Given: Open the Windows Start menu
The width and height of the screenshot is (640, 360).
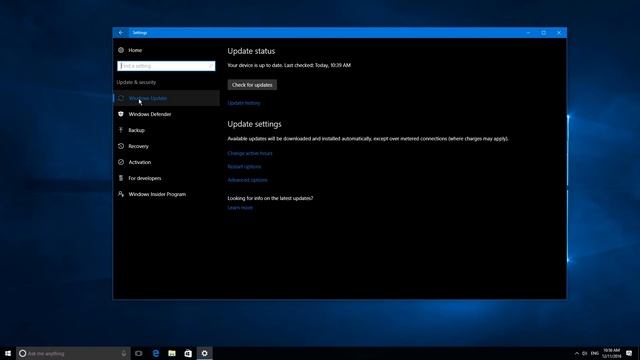Looking at the screenshot, I should 8,353.
